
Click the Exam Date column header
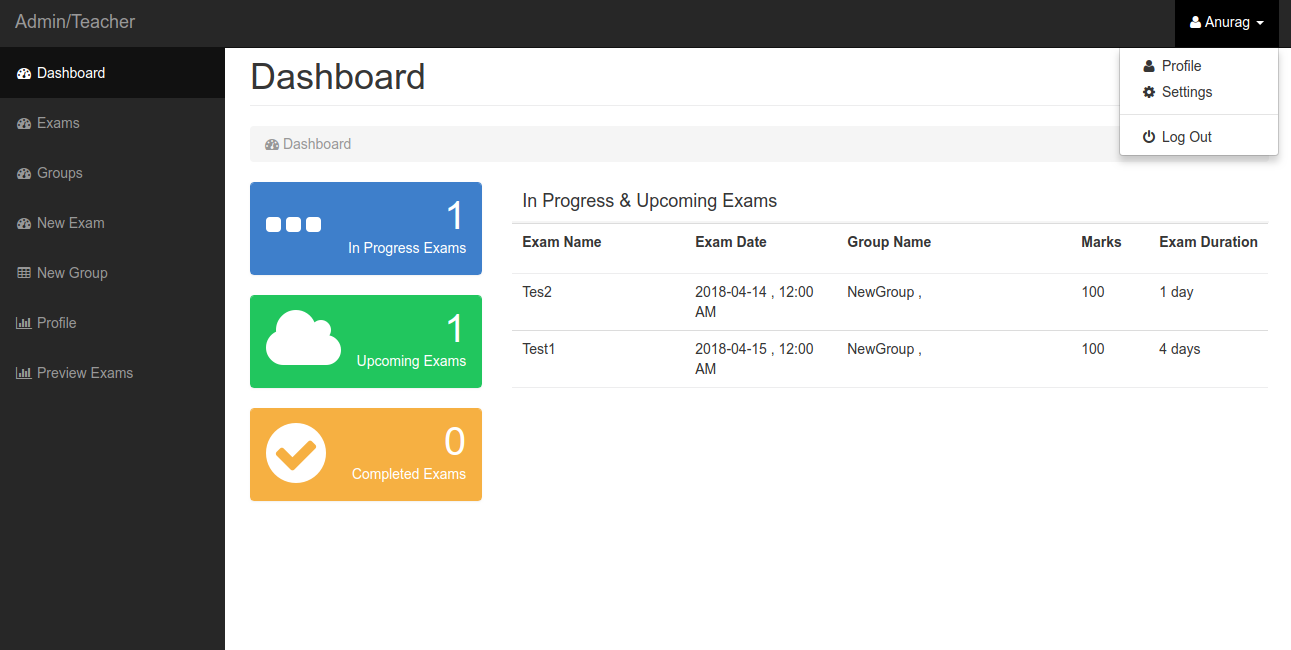[x=731, y=242]
